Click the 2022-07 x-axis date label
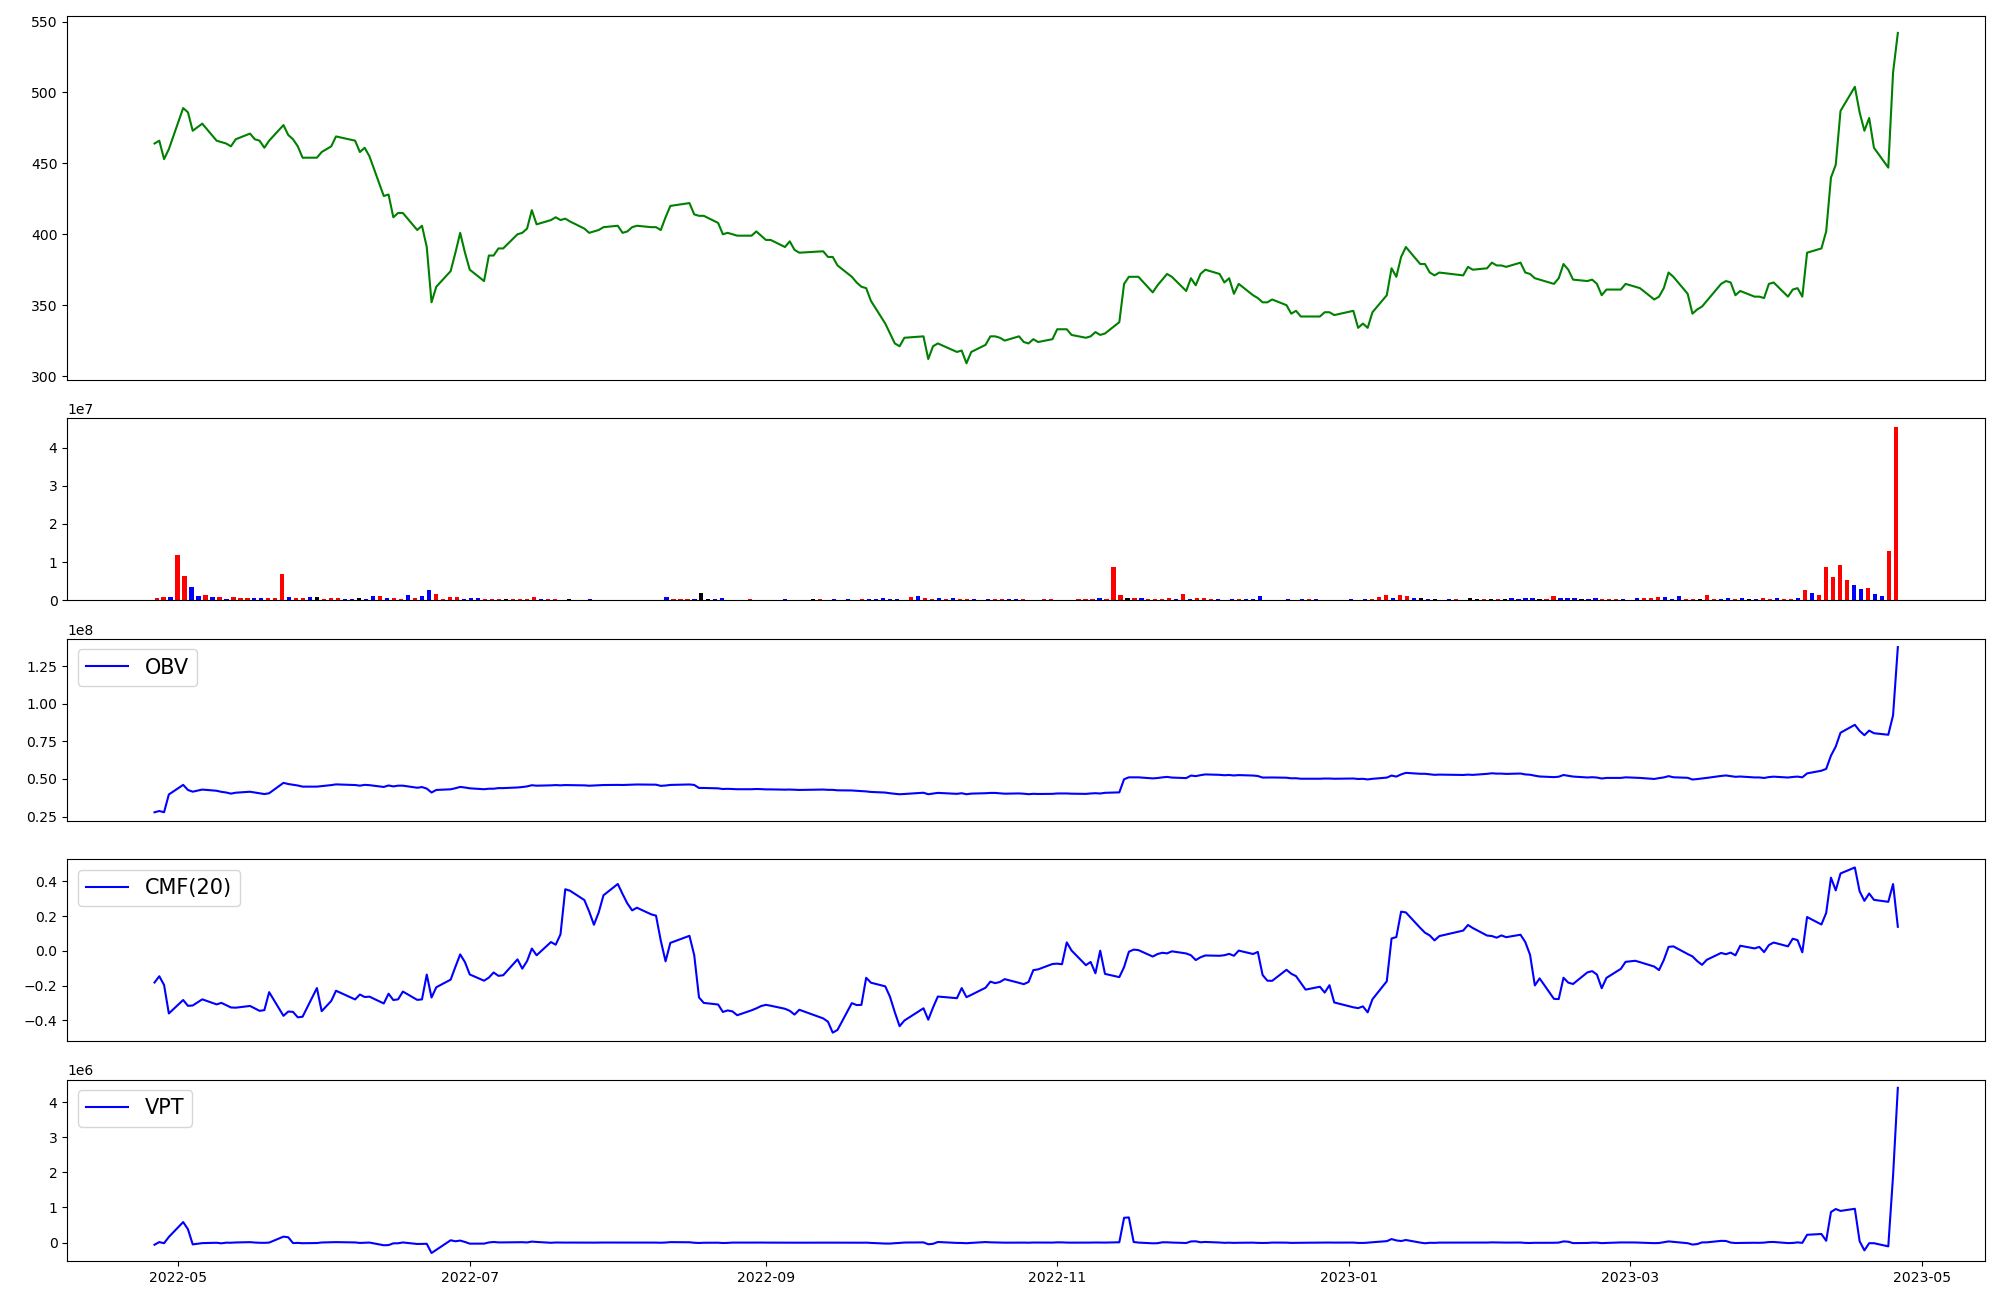This screenshot has width=2000, height=1300. point(470,1277)
